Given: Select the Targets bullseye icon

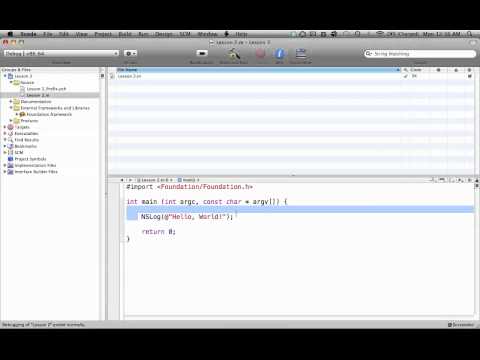Looking at the screenshot, I should pyautogui.click(x=11, y=127).
